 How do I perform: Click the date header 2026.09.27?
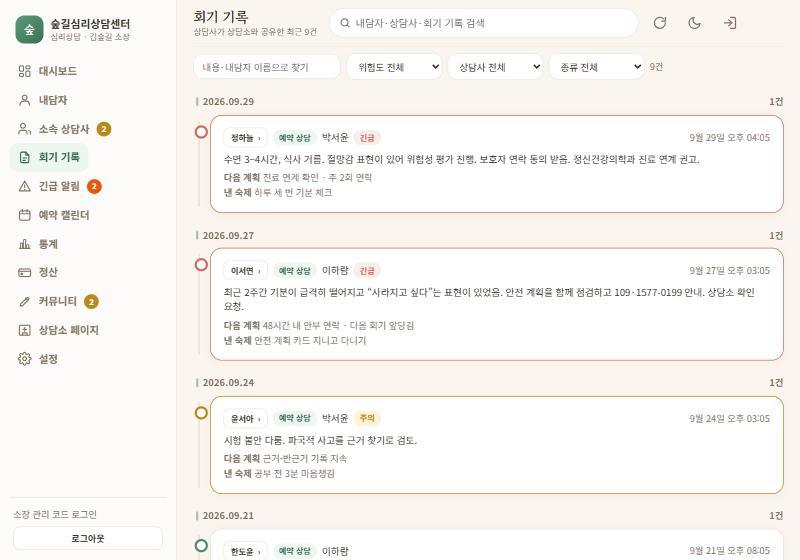point(228,236)
